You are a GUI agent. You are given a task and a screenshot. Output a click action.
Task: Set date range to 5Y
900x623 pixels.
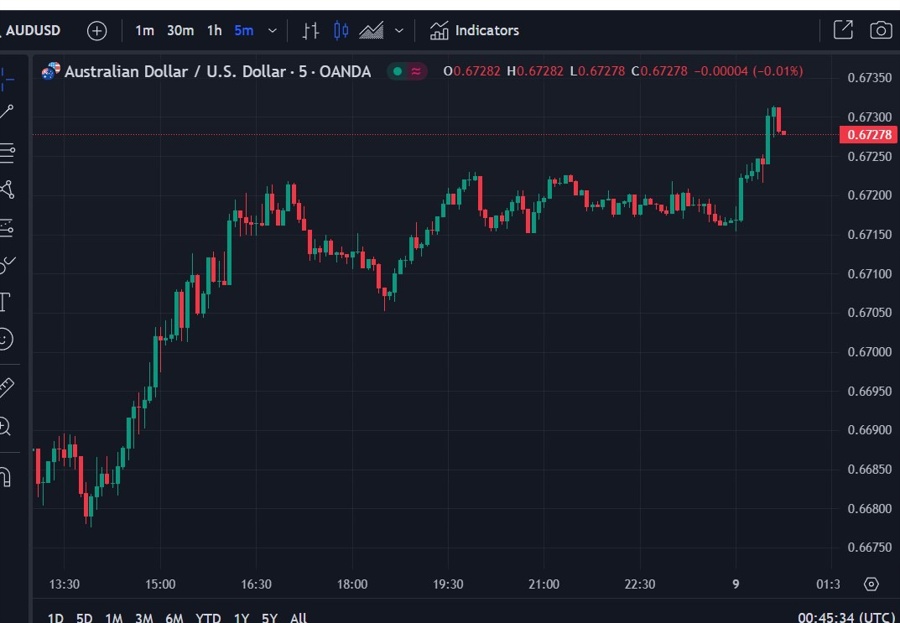269,618
